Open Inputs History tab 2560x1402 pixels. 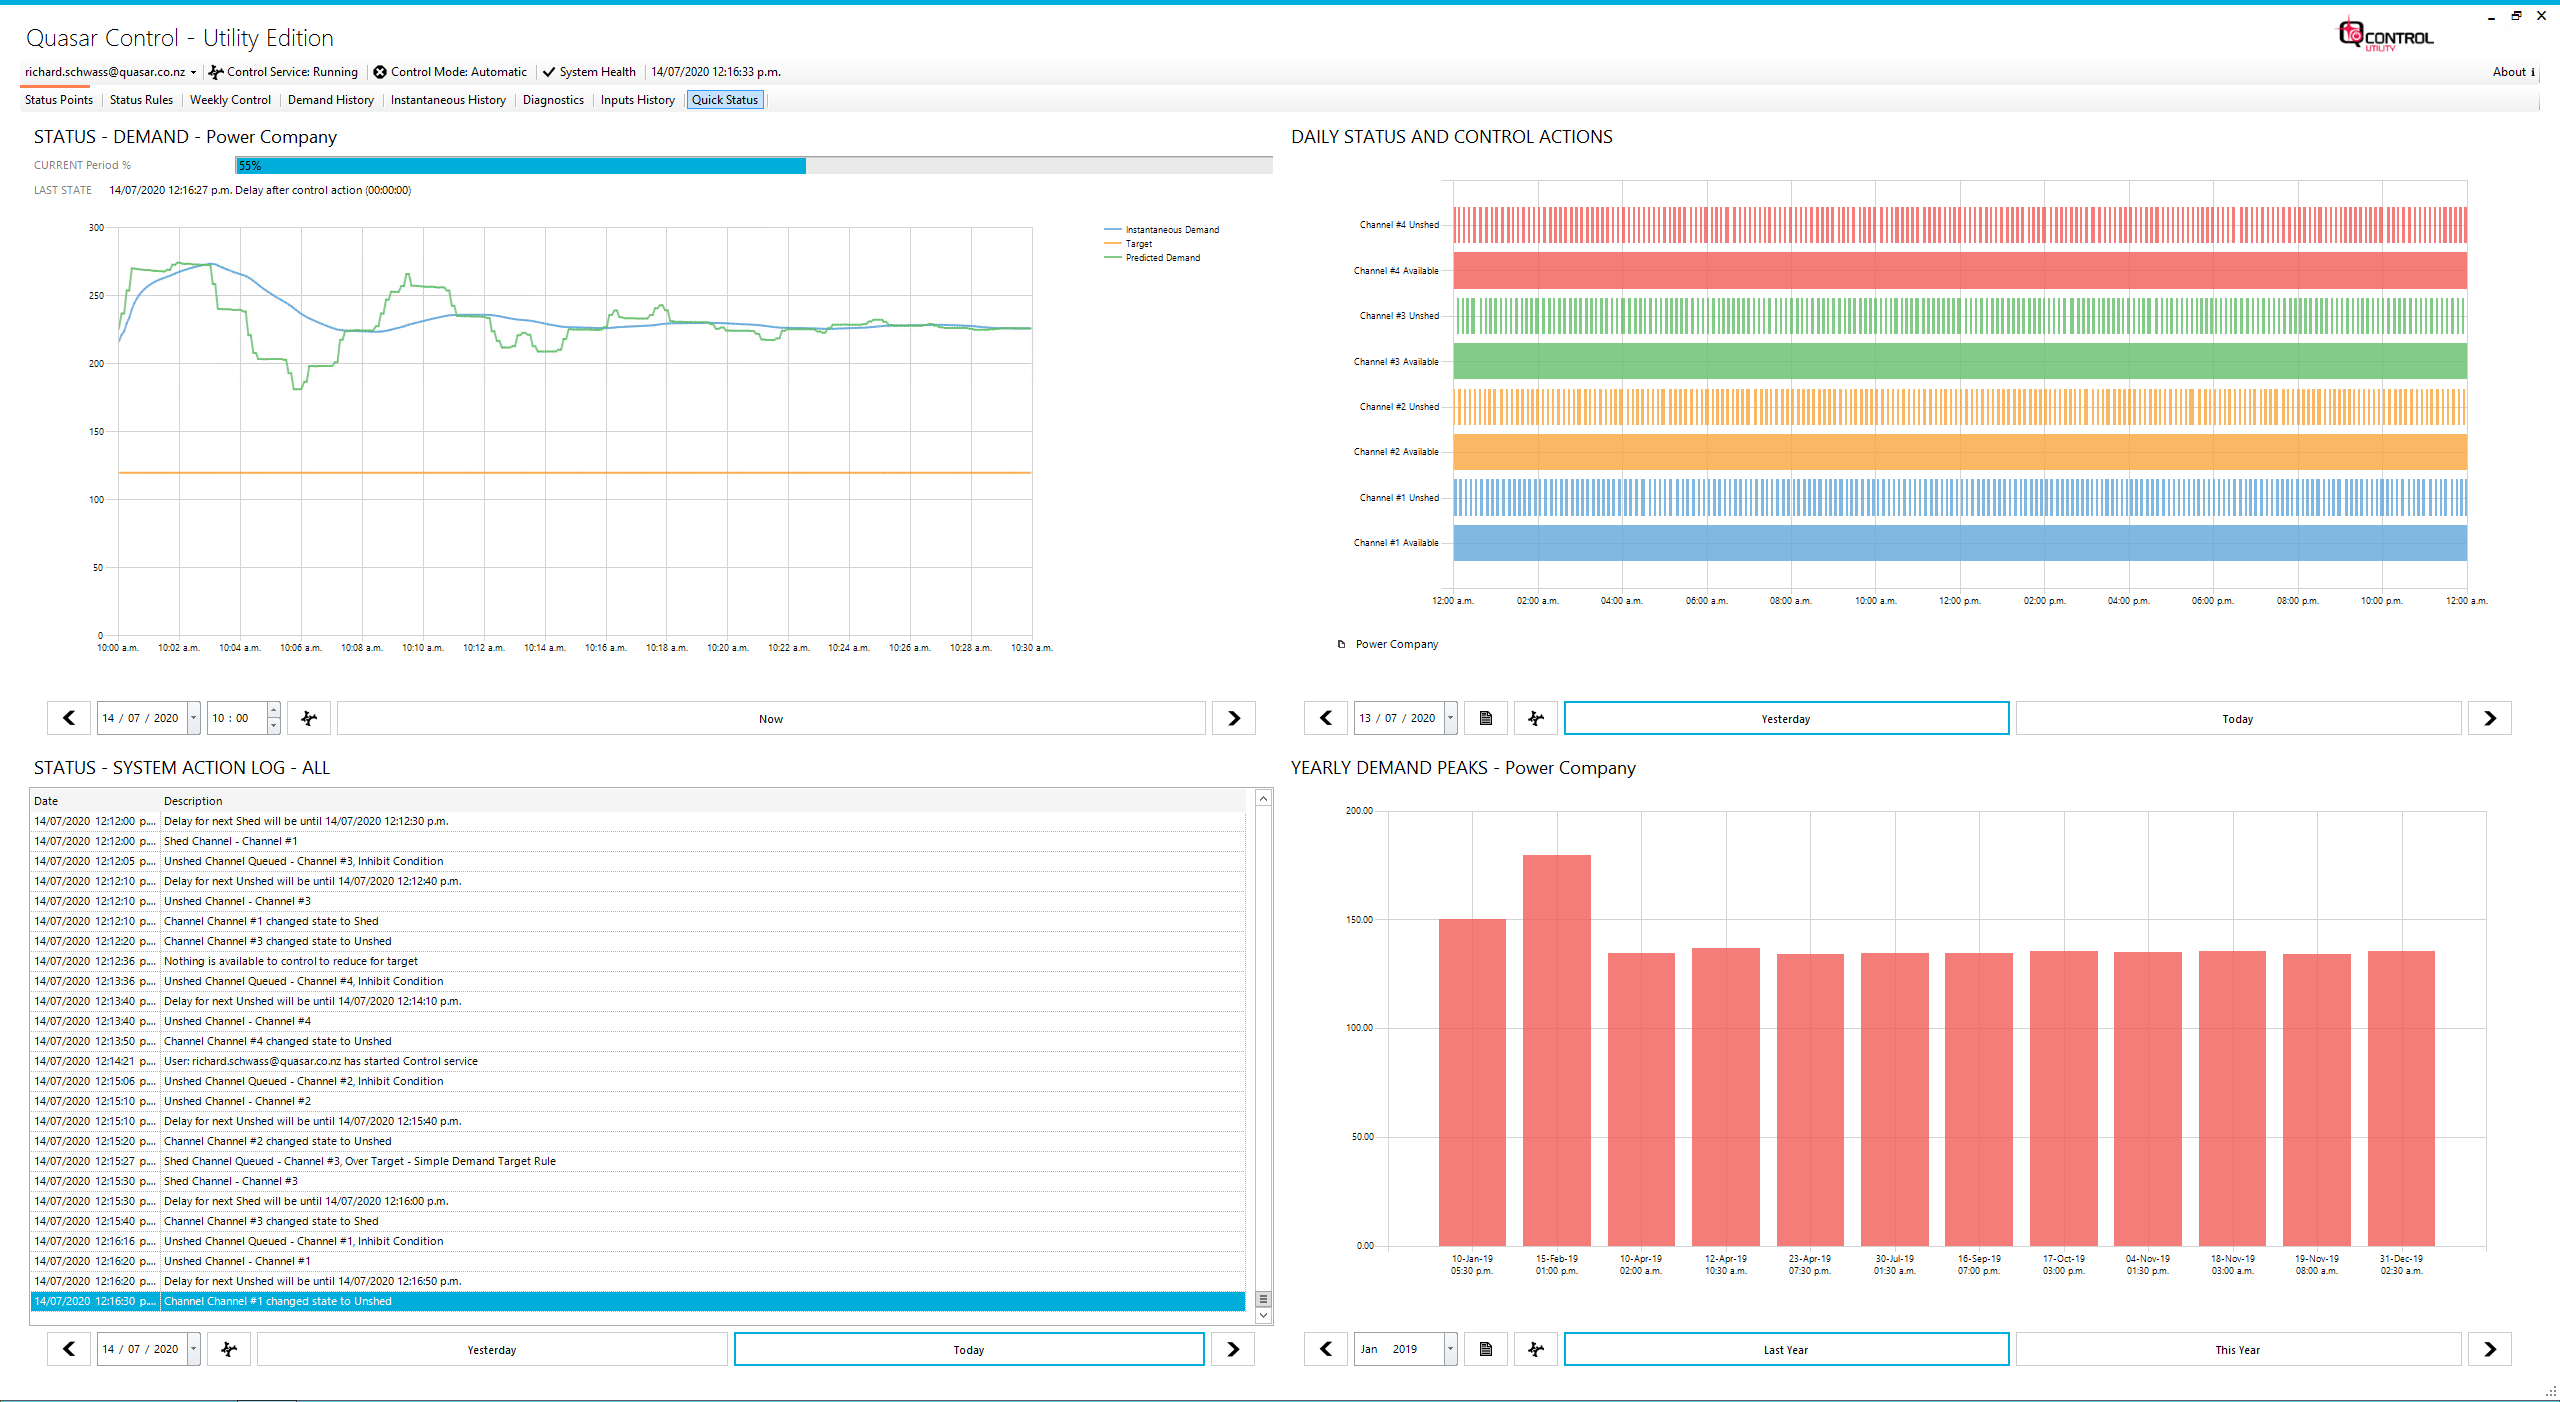click(638, 100)
